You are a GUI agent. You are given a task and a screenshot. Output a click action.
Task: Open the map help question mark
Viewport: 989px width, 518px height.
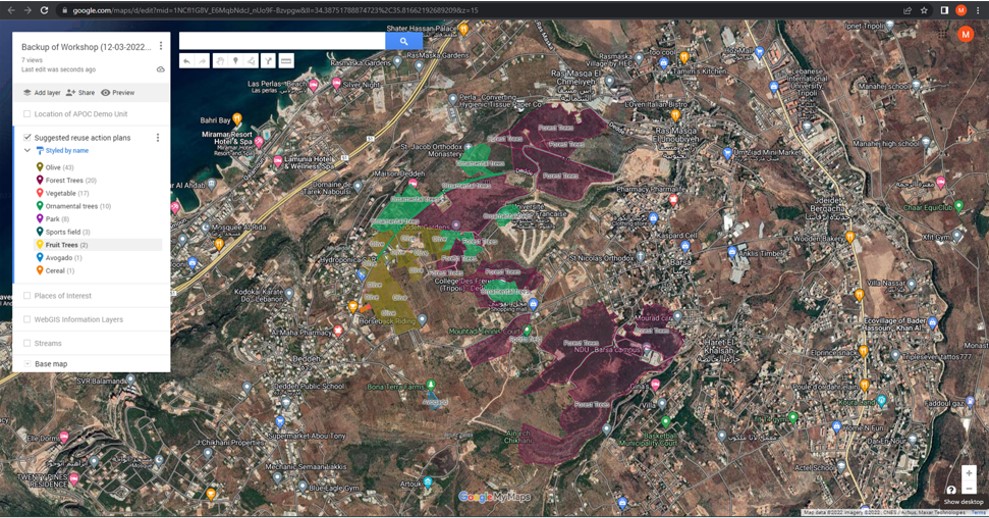click(x=950, y=490)
